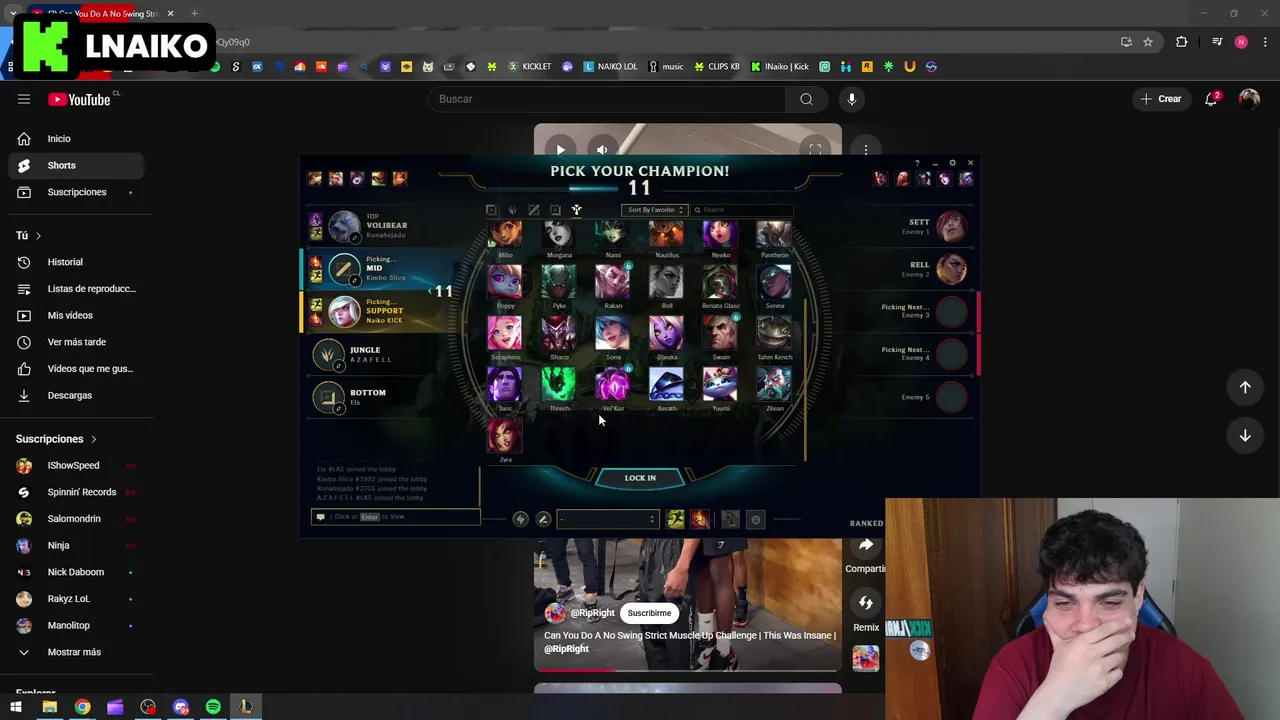
Task: Open the KICKLET bookmark
Action: (x=529, y=67)
